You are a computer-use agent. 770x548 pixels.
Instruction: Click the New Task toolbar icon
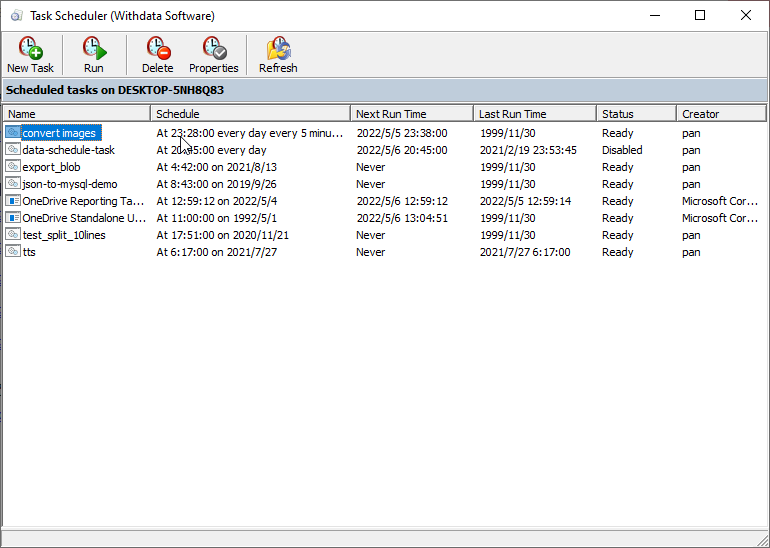[x=30, y=48]
